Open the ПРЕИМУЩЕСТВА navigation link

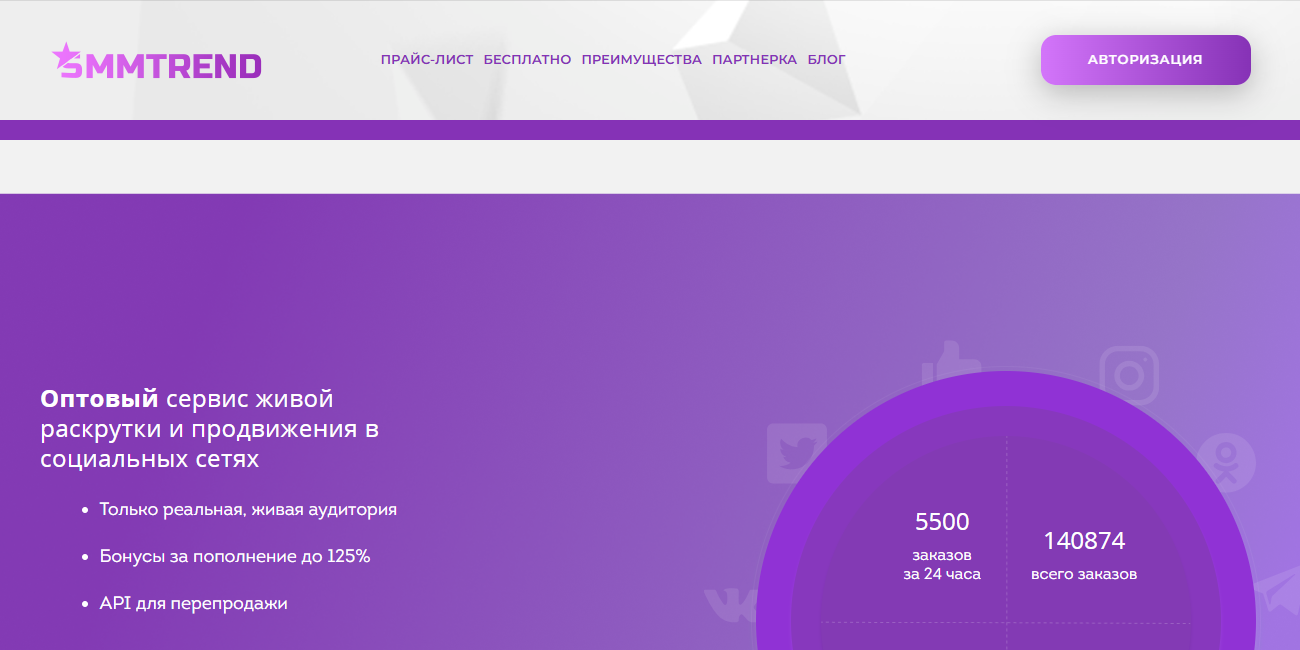tap(642, 60)
